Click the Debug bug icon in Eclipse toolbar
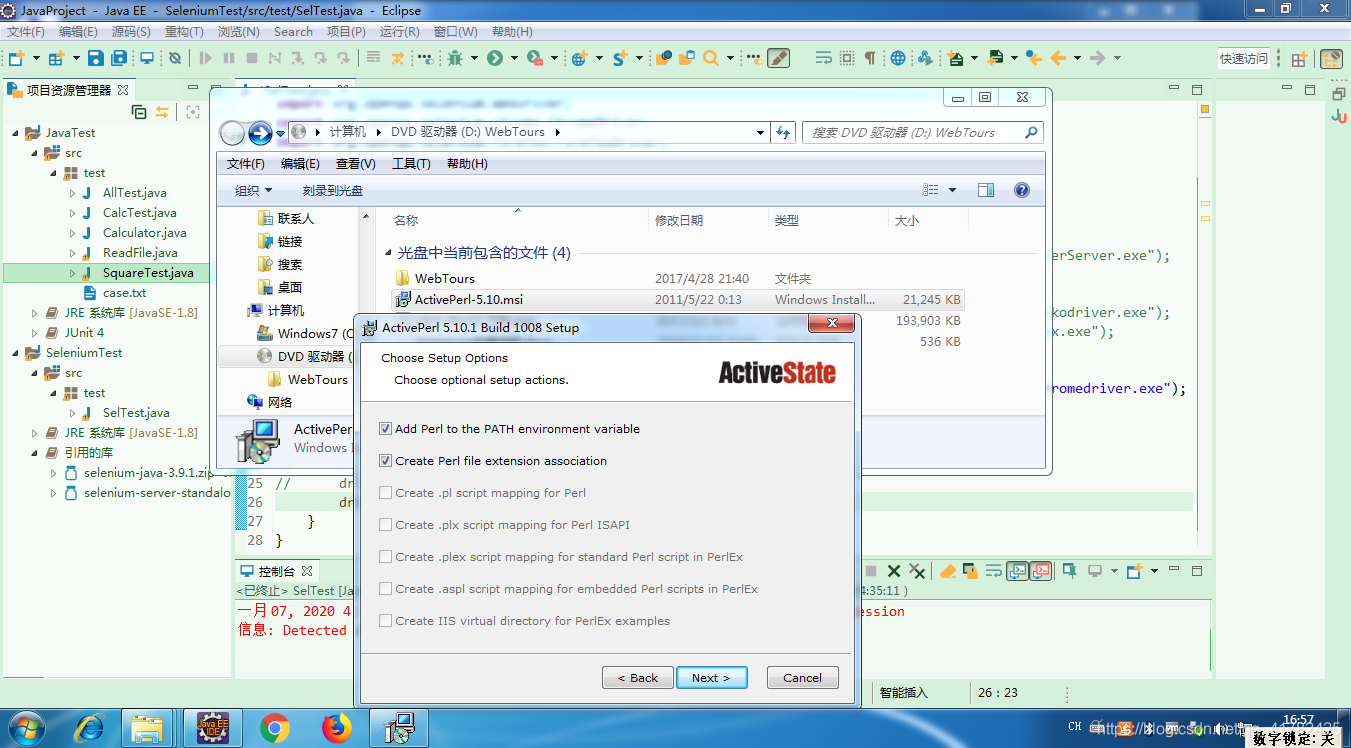The width and height of the screenshot is (1351, 748). (x=455, y=58)
